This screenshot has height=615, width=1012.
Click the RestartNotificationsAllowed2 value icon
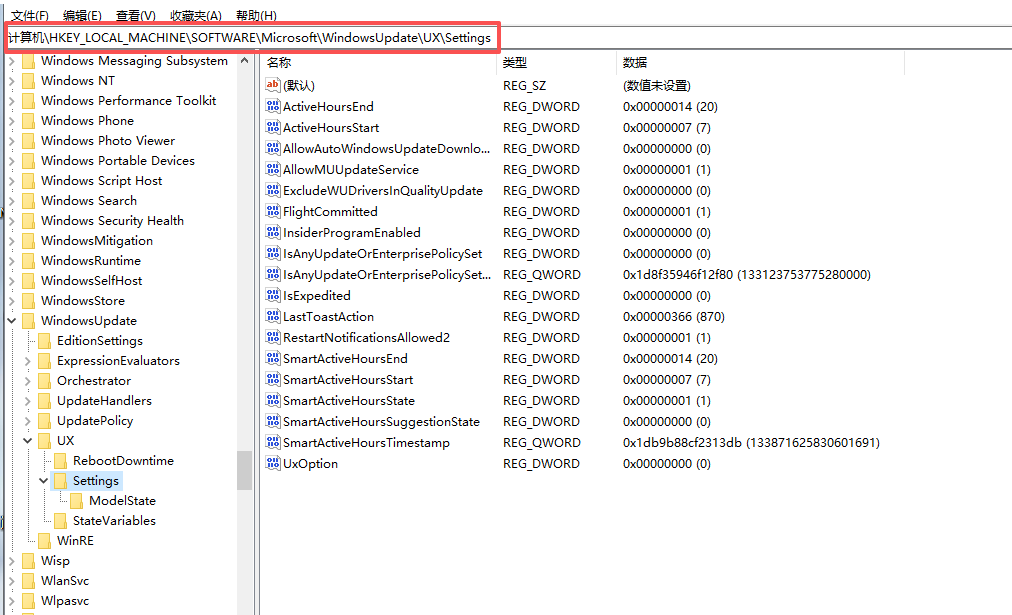(273, 338)
